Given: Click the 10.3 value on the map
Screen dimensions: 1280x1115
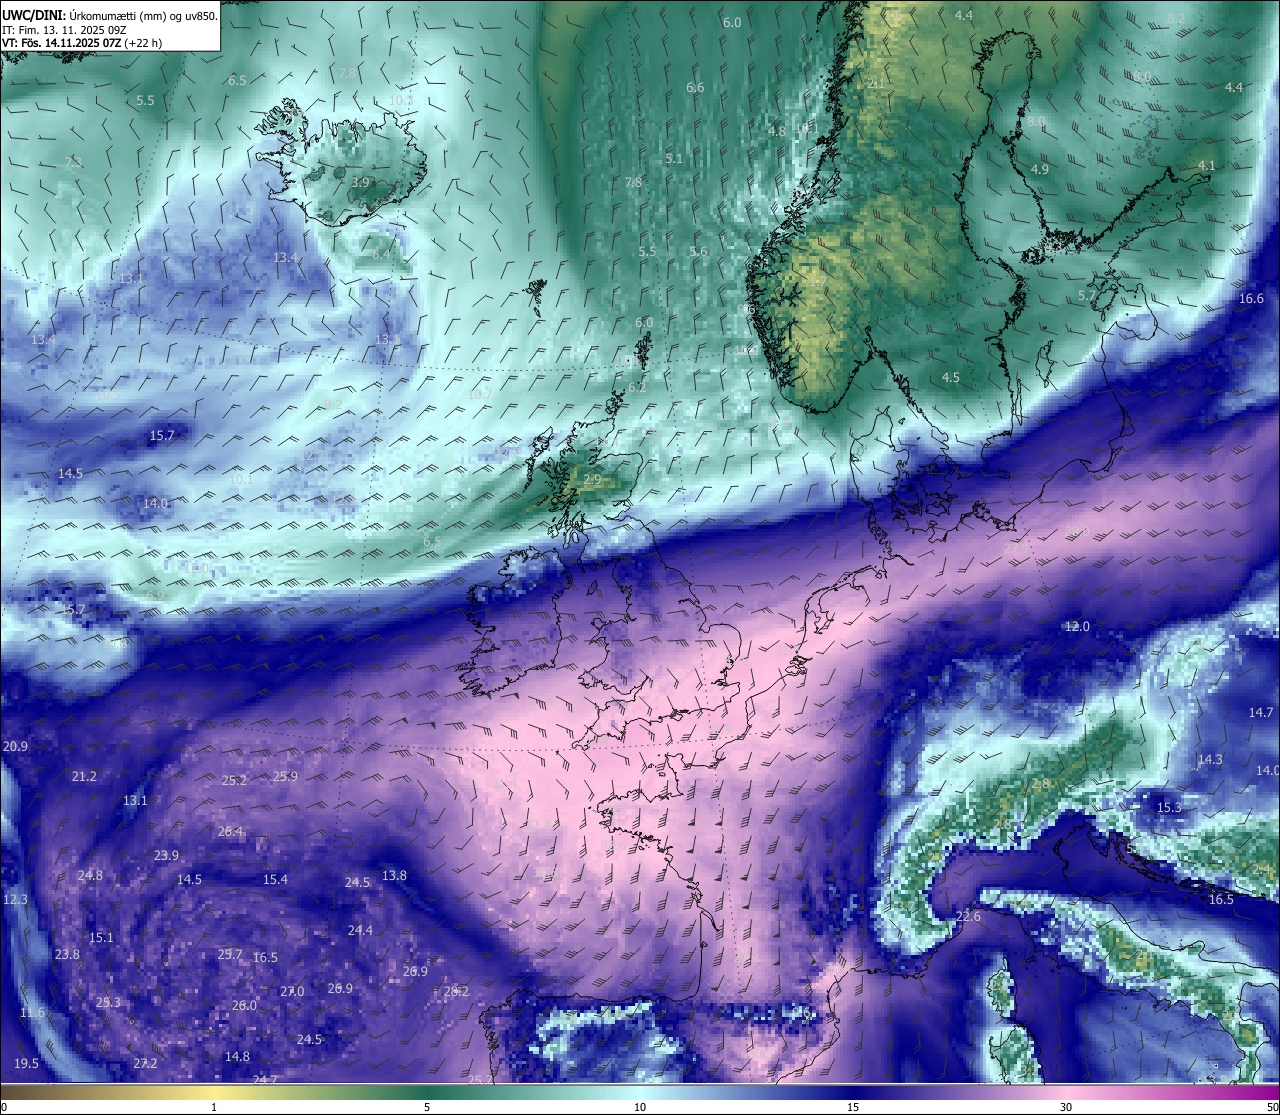Looking at the screenshot, I should (x=401, y=100).
